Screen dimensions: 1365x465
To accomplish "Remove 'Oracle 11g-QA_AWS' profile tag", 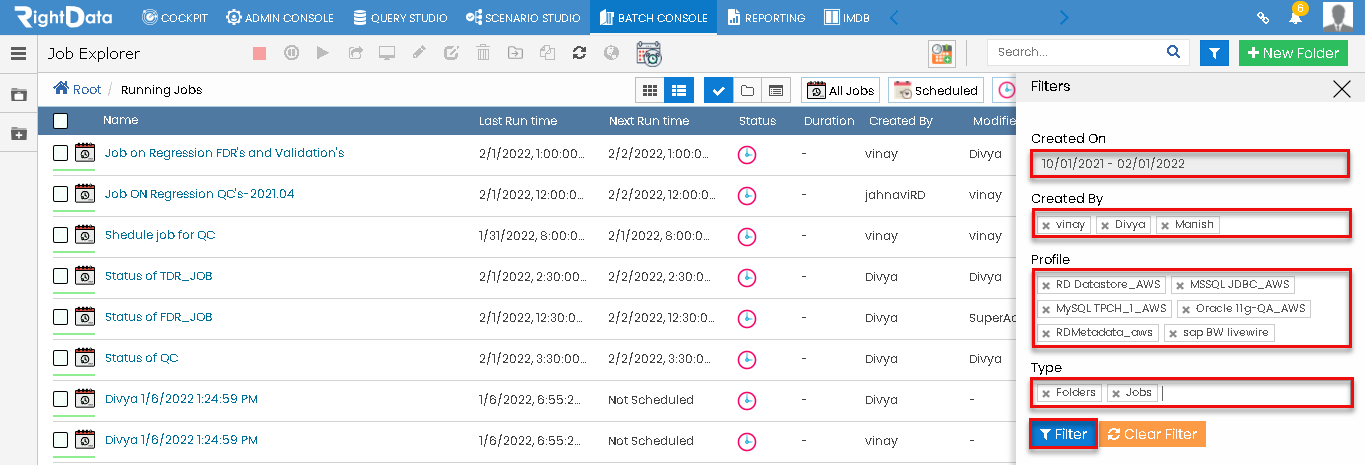I will tap(1185, 309).
